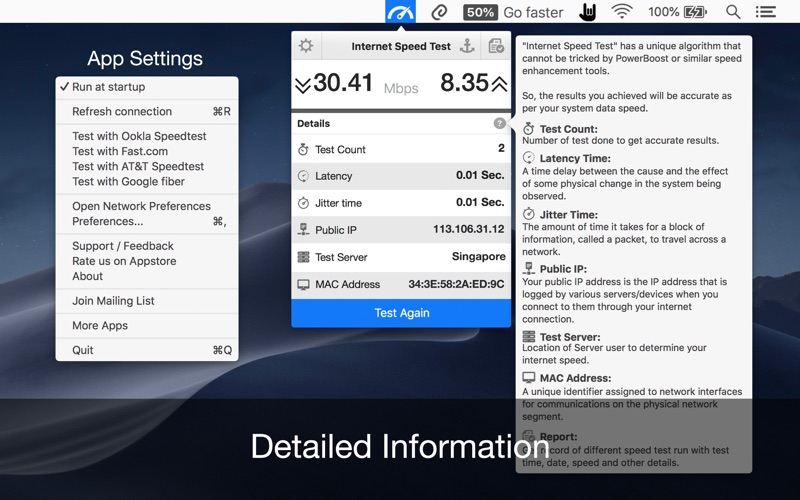Click the Mbps unit label
Screen dimensions: 800x500
[x=401, y=88]
